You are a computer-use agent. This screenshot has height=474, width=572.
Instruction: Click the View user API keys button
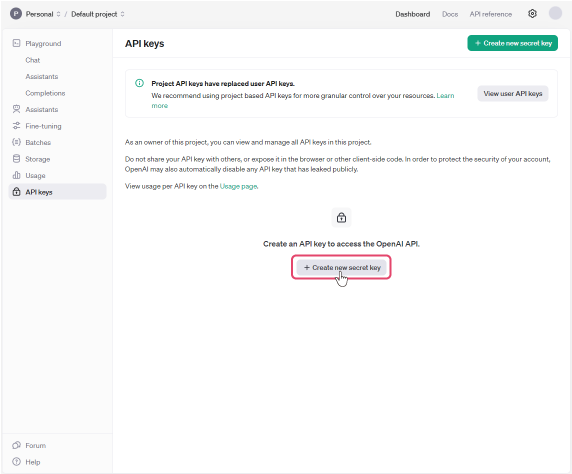click(x=513, y=94)
